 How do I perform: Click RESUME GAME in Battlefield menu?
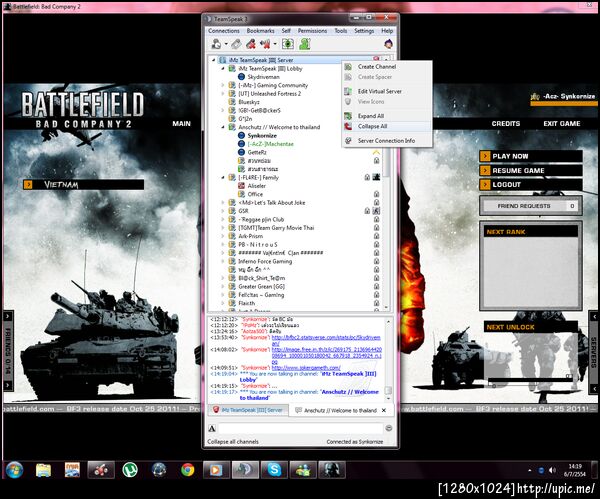[531, 170]
